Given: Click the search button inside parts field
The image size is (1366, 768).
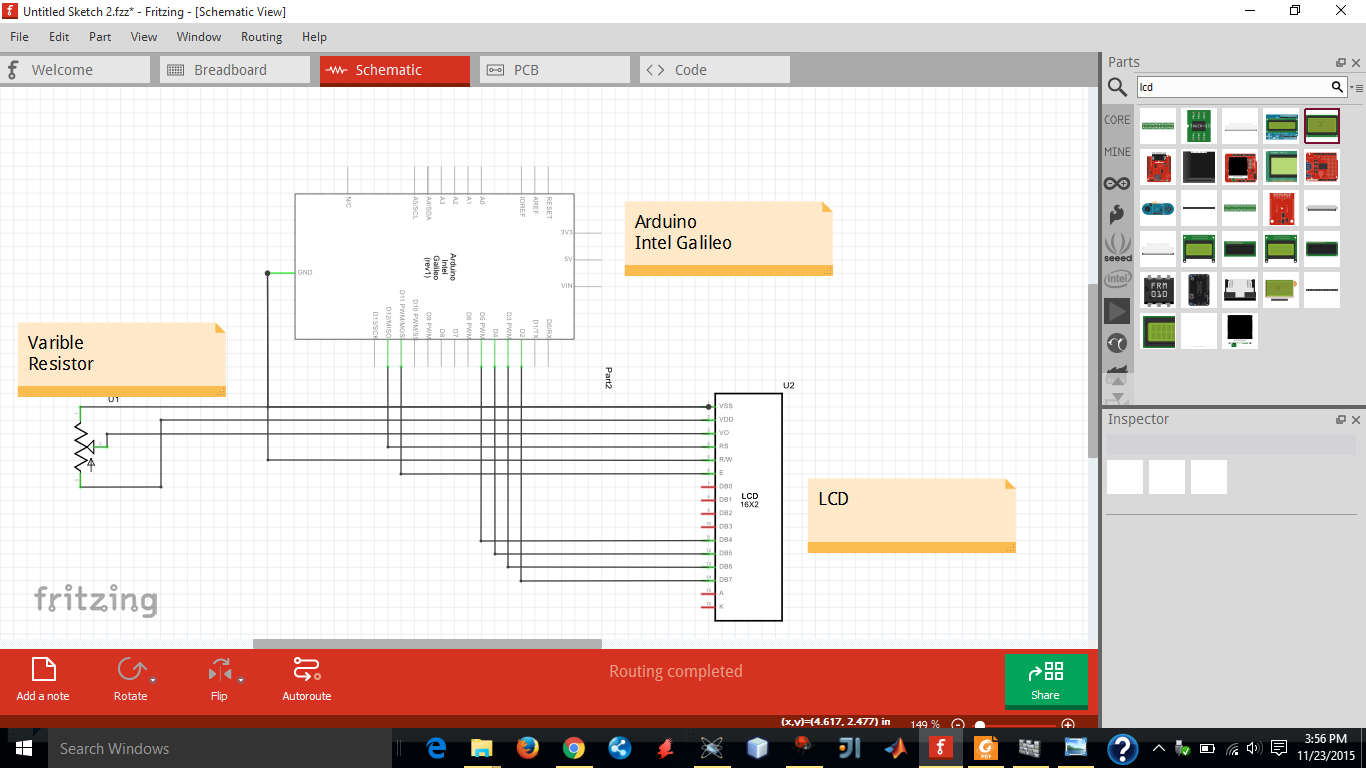Looking at the screenshot, I should (1337, 87).
